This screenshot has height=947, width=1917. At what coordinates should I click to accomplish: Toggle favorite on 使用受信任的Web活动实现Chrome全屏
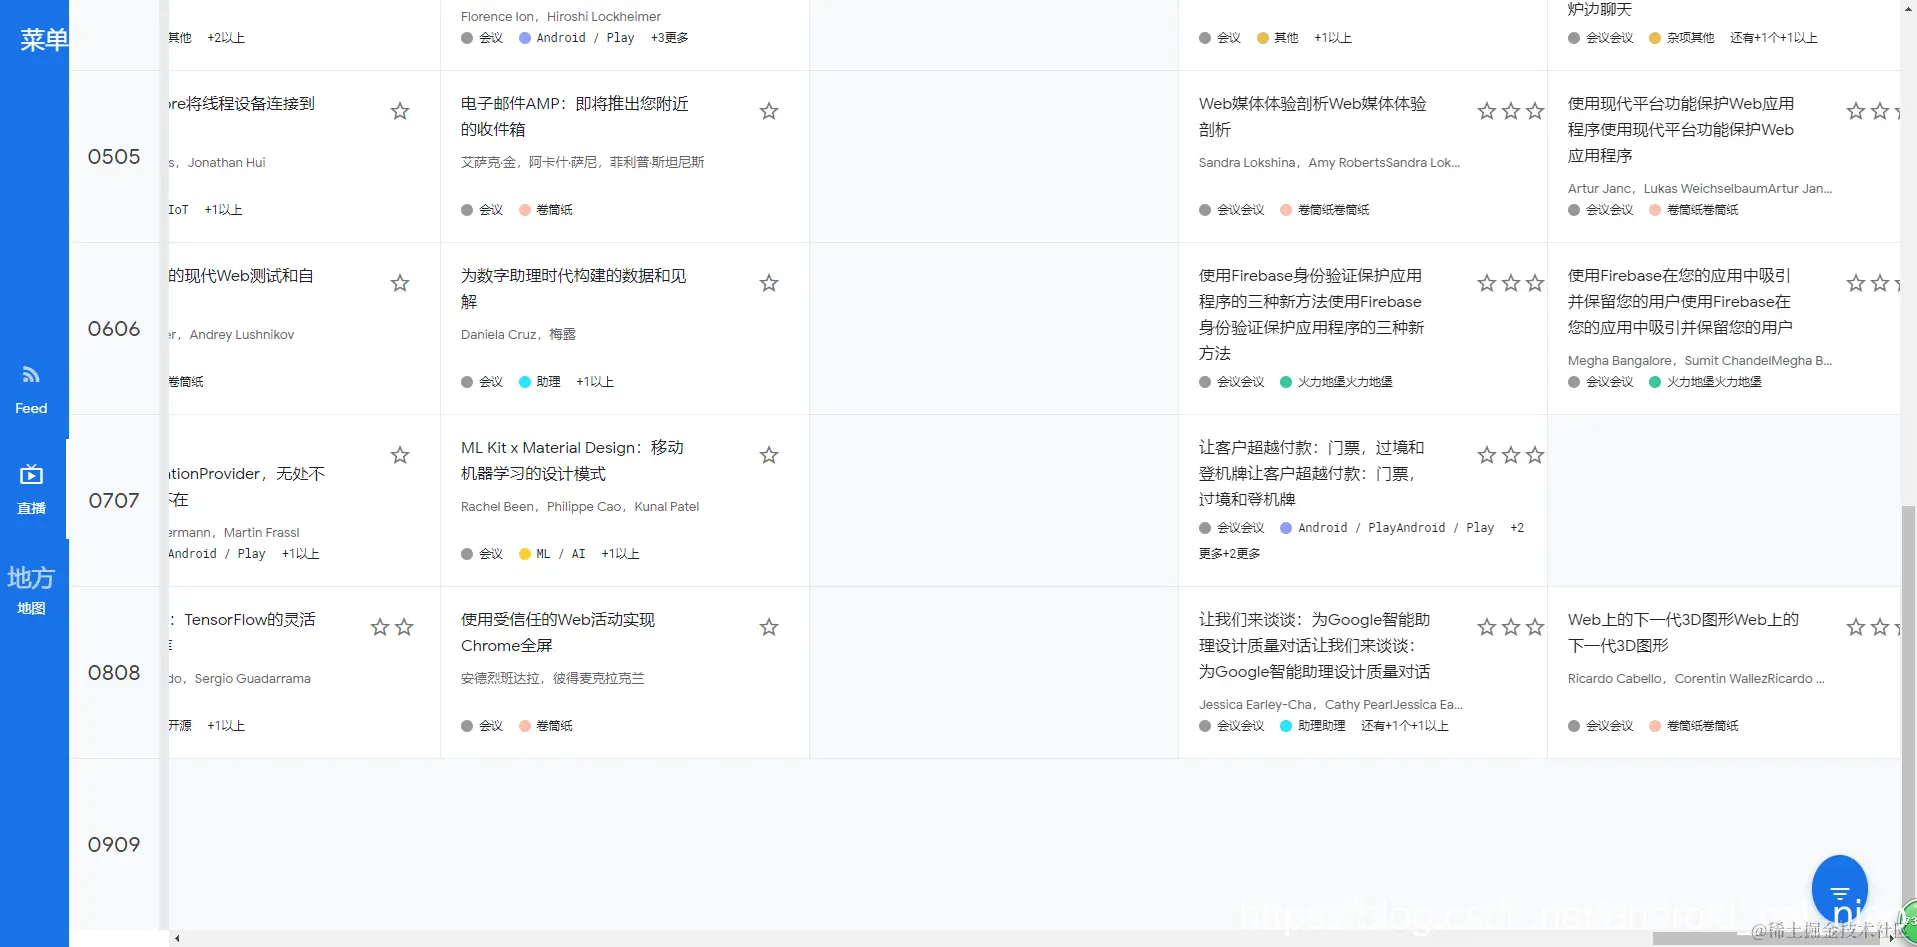[769, 627]
